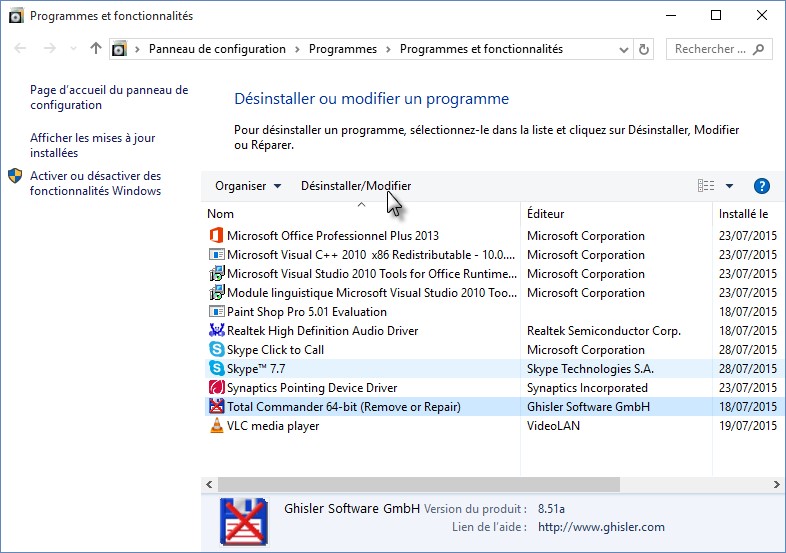Click the Microsoft Office Professionnel Plus icon

tap(217, 236)
